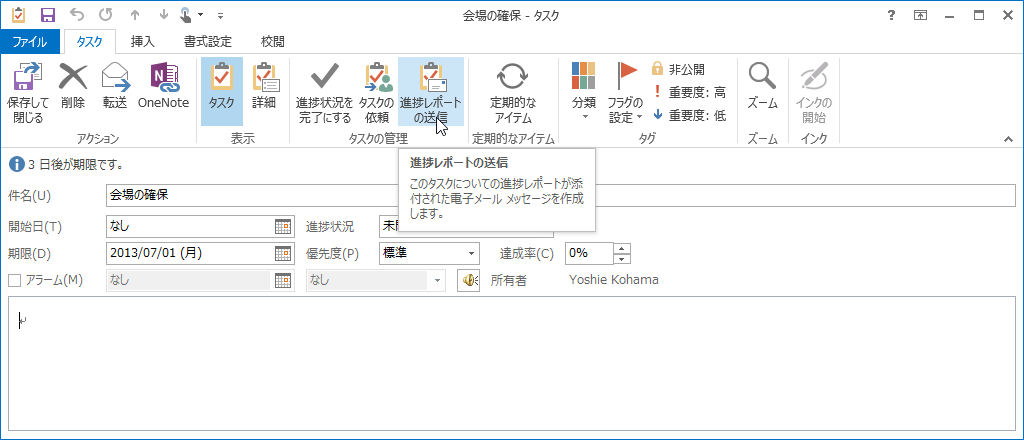Screen dimensions: 1024x440
Task: Click Save & Close (保存して閉じる) icon
Action: [x=28, y=93]
